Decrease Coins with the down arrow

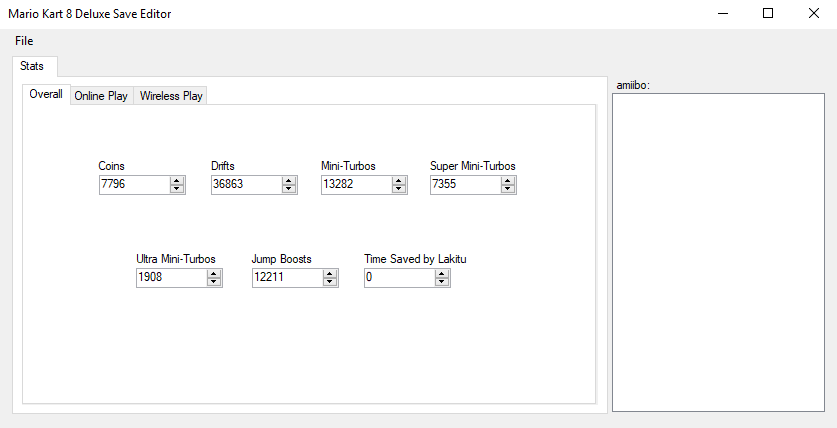point(177,189)
